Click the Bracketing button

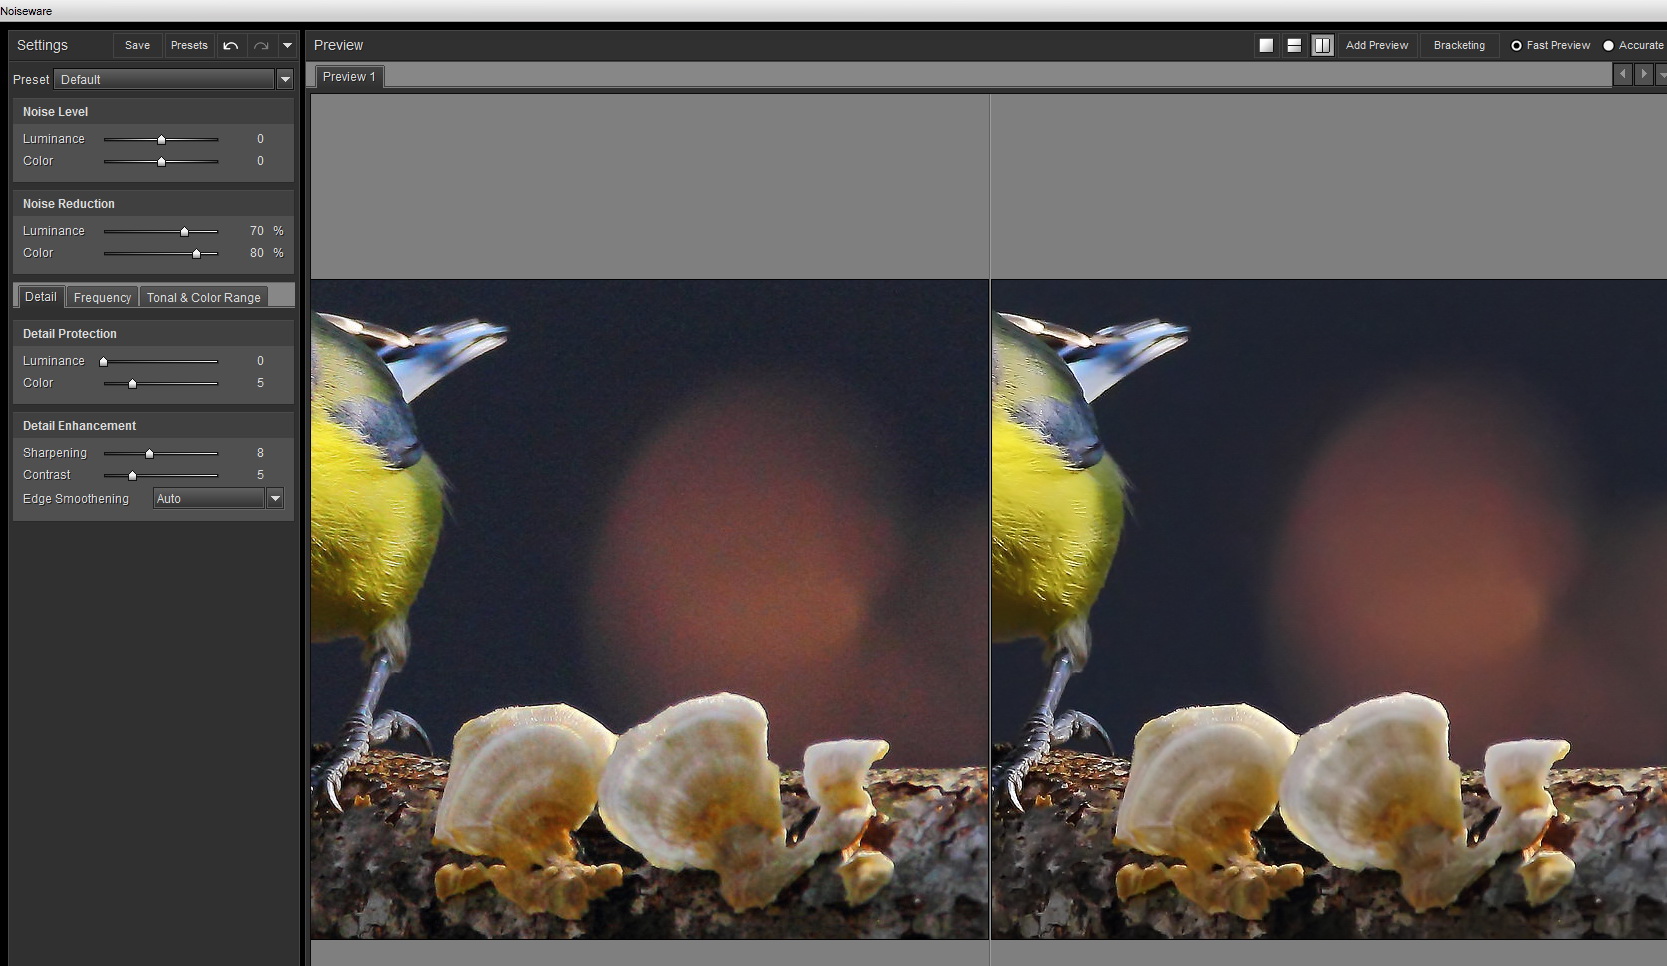coord(1459,45)
